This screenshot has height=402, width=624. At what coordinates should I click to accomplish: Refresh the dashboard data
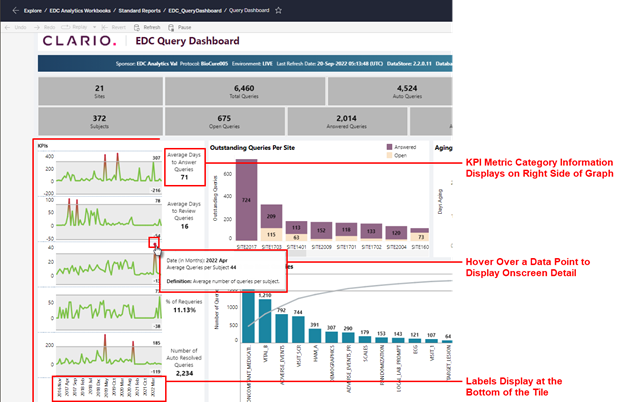point(147,26)
